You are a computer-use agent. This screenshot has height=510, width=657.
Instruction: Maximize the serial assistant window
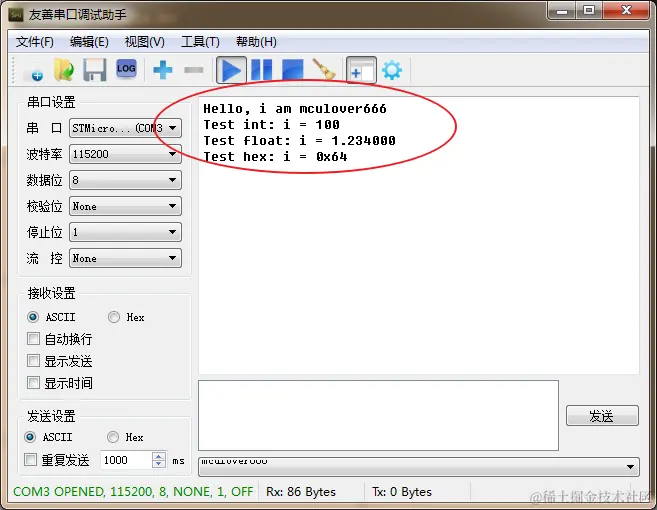(x=589, y=10)
